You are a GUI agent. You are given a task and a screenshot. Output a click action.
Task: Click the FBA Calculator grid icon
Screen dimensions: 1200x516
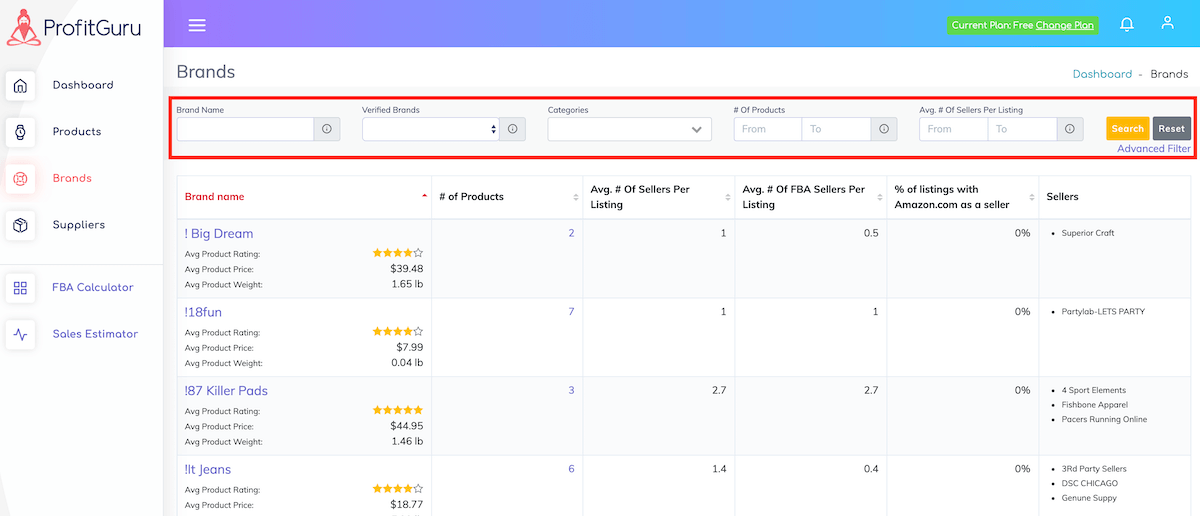point(20,288)
